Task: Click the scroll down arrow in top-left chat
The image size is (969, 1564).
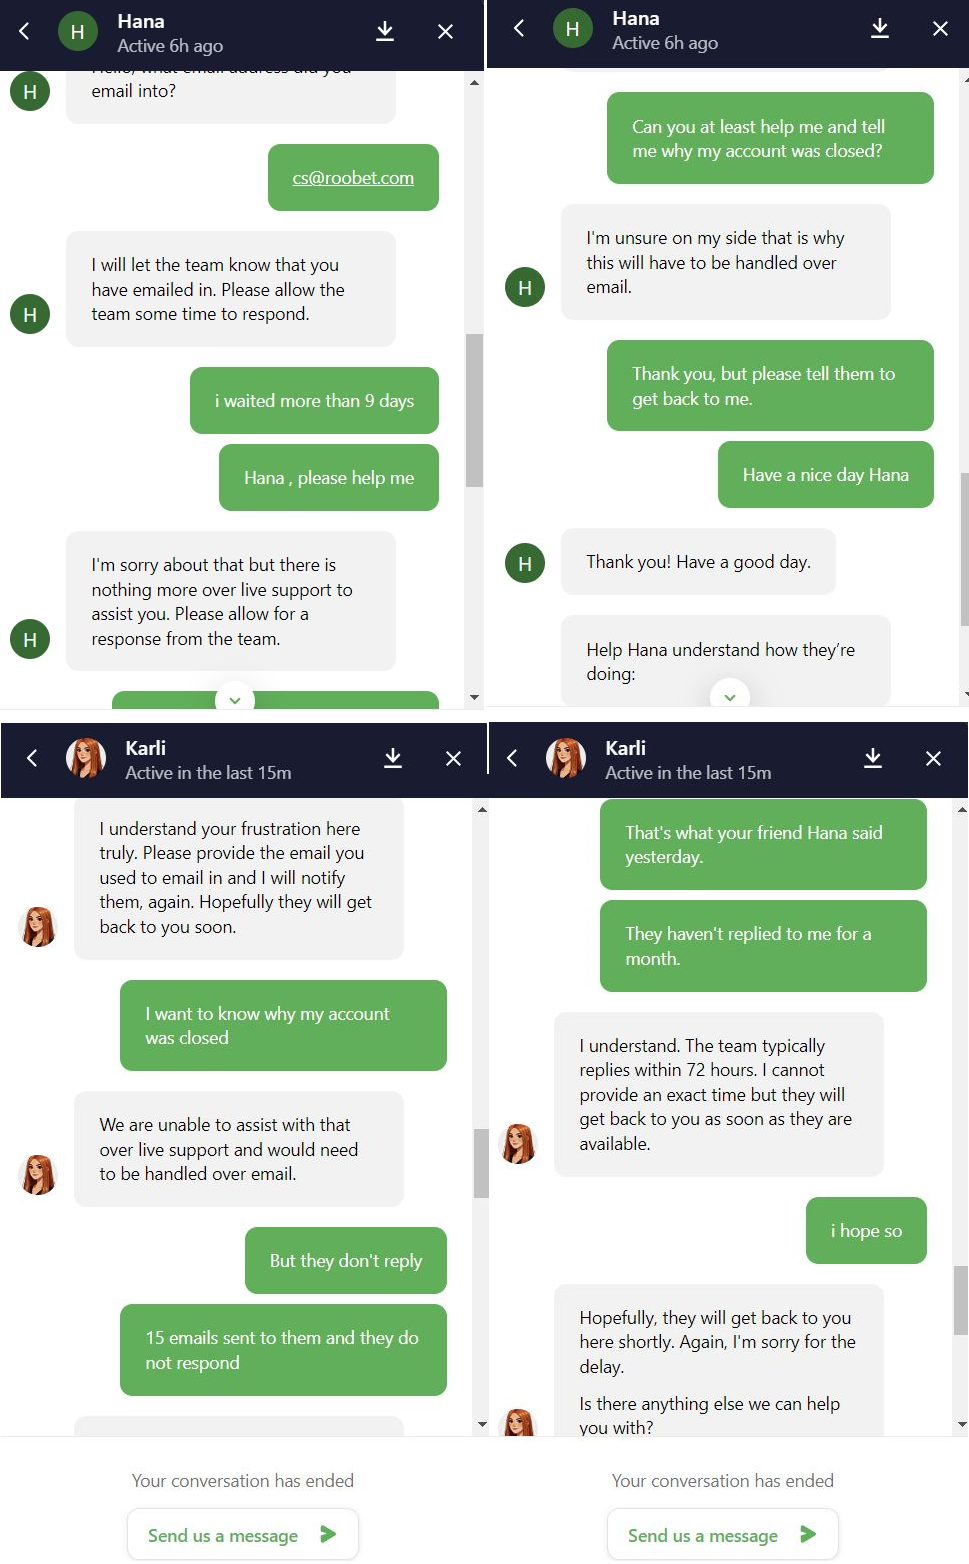Action: [474, 697]
